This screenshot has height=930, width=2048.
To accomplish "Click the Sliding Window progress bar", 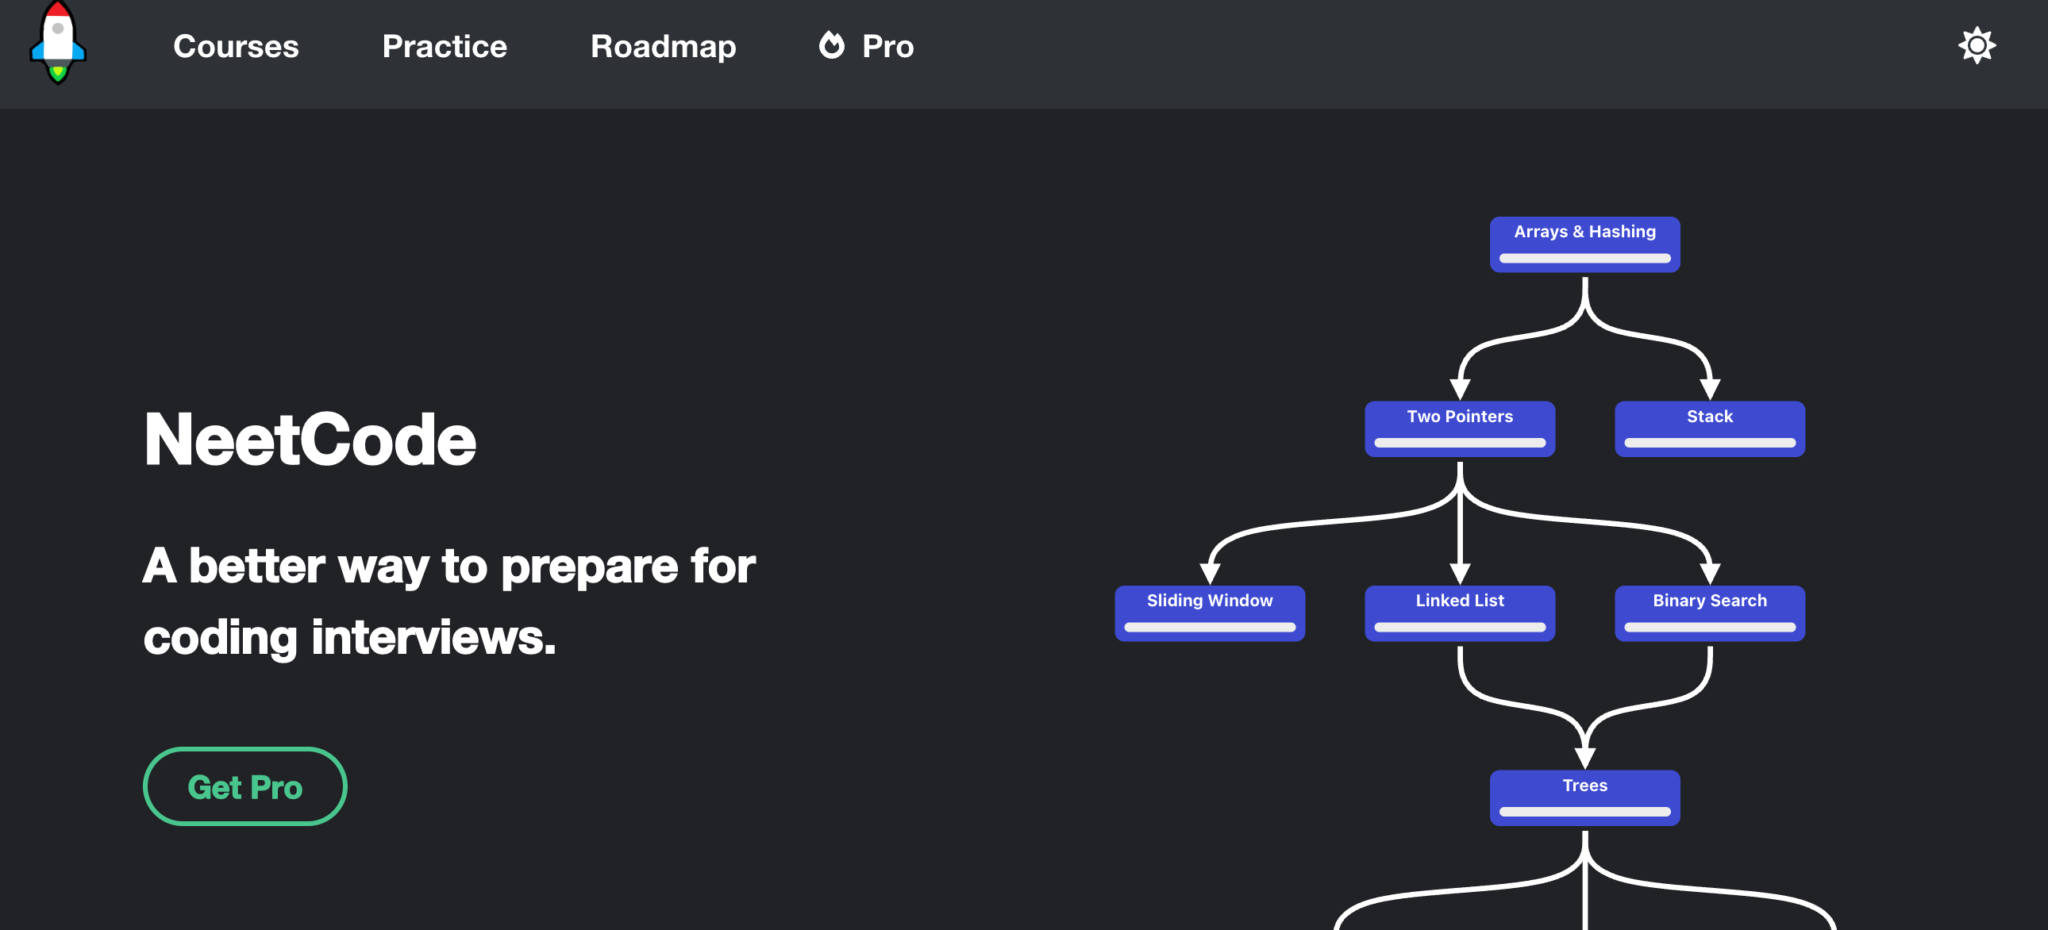I will click(1209, 627).
